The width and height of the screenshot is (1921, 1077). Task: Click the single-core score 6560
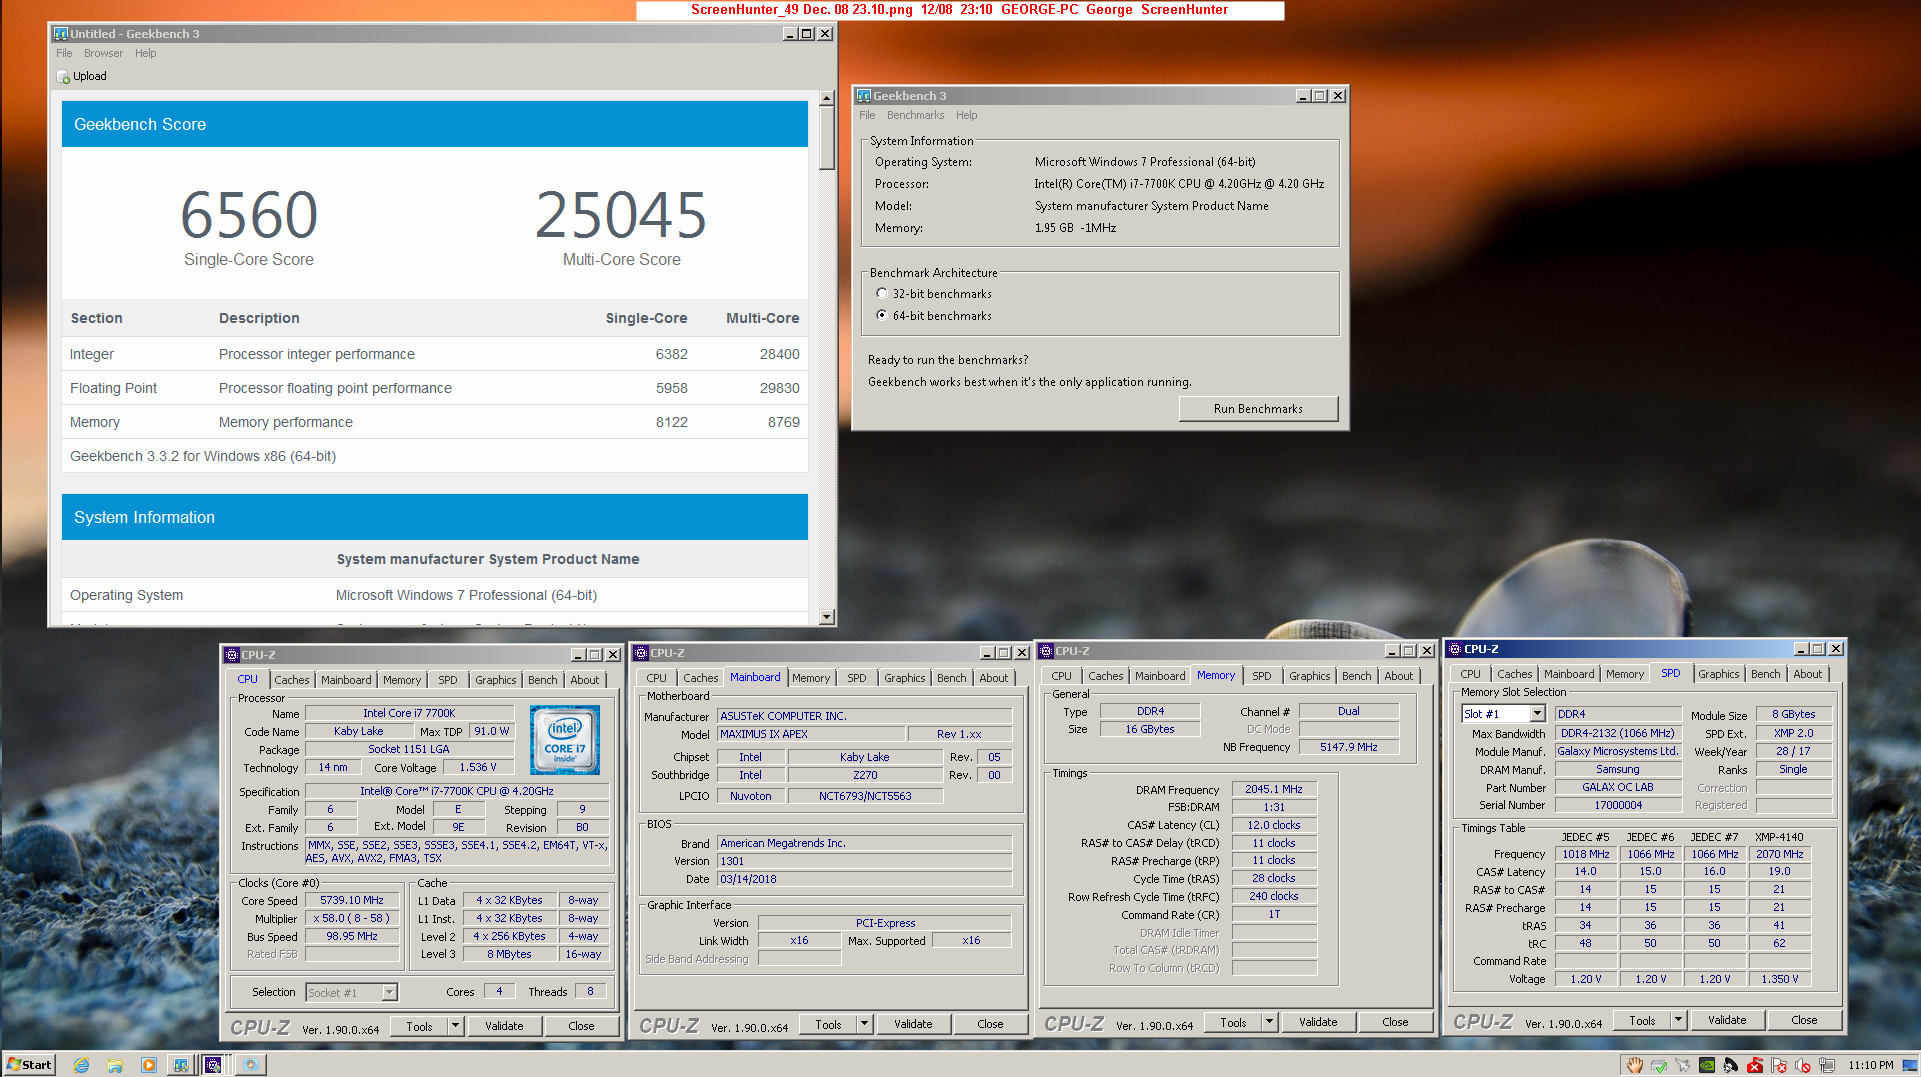pos(249,215)
